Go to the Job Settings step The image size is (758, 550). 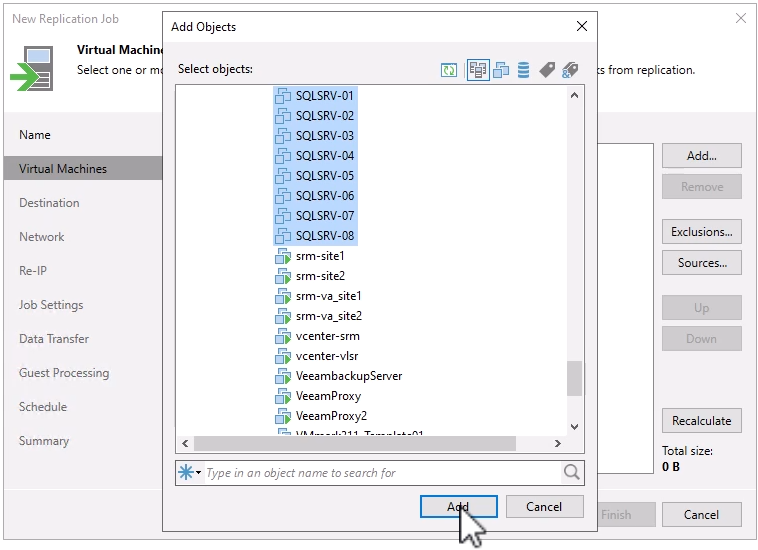coord(51,305)
